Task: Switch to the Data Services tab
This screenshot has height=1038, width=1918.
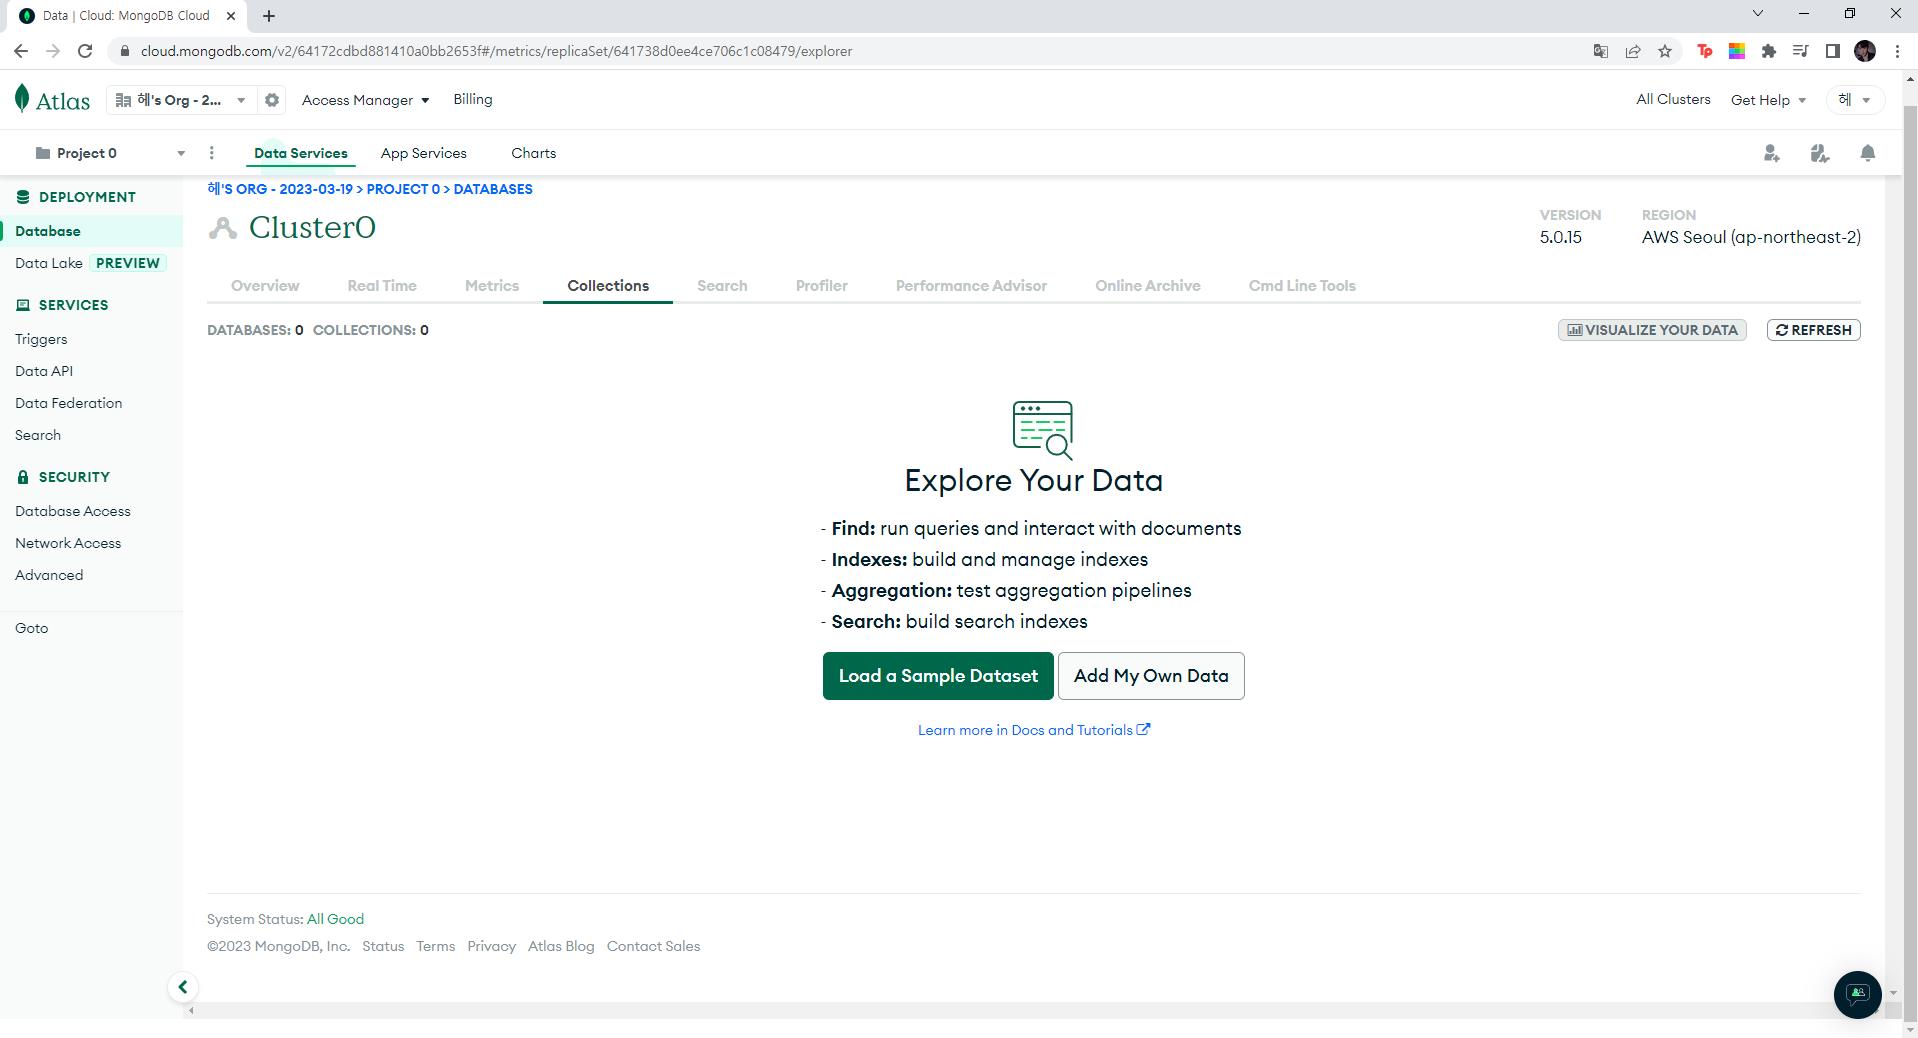Action: pyautogui.click(x=301, y=153)
